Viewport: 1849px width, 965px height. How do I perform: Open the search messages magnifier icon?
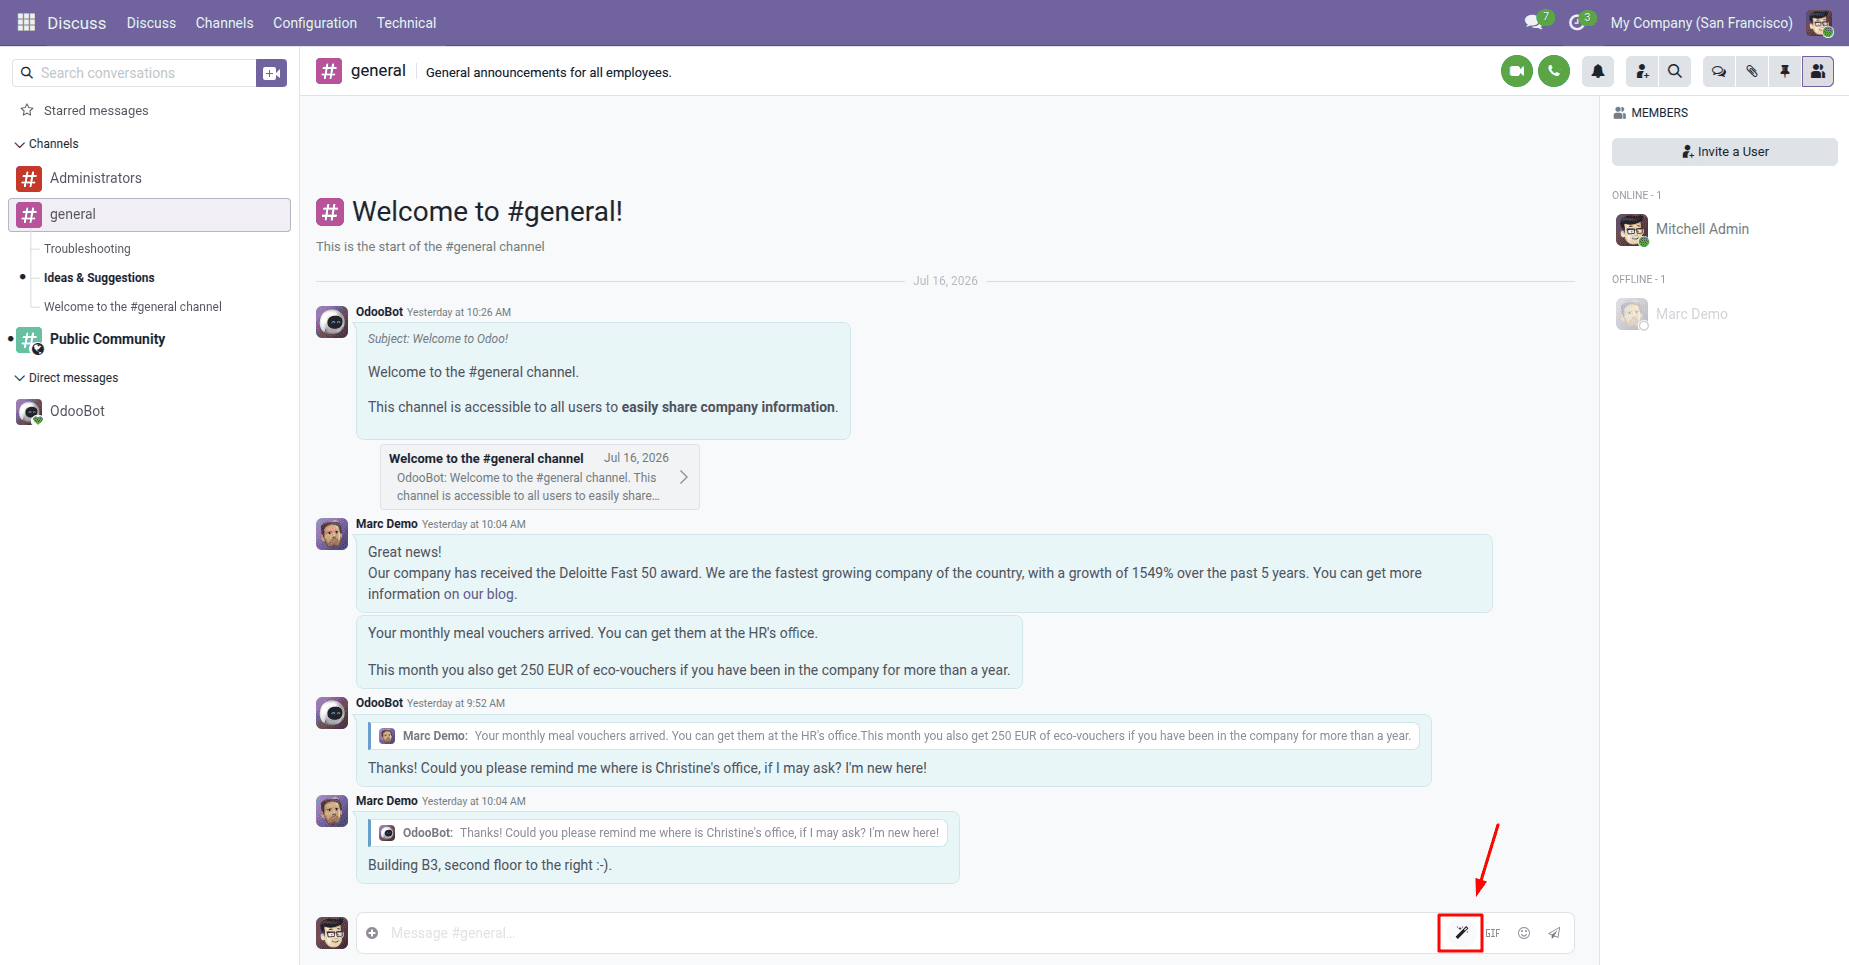tap(1674, 71)
